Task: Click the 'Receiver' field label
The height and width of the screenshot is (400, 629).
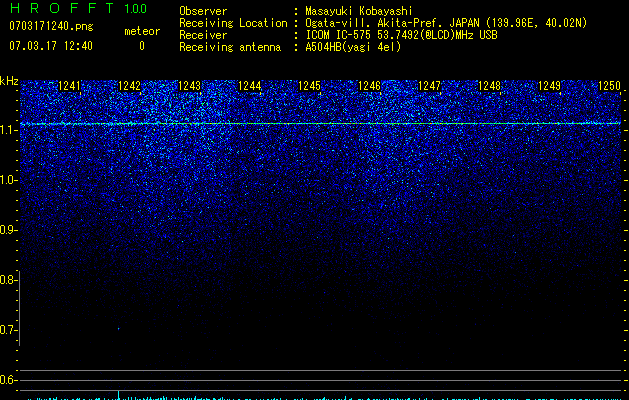Action: coord(203,35)
